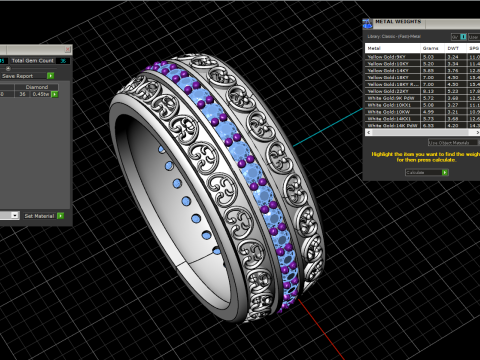Click the Metal Weights panel title
This screenshot has width=480, height=360.
[x=398, y=22]
